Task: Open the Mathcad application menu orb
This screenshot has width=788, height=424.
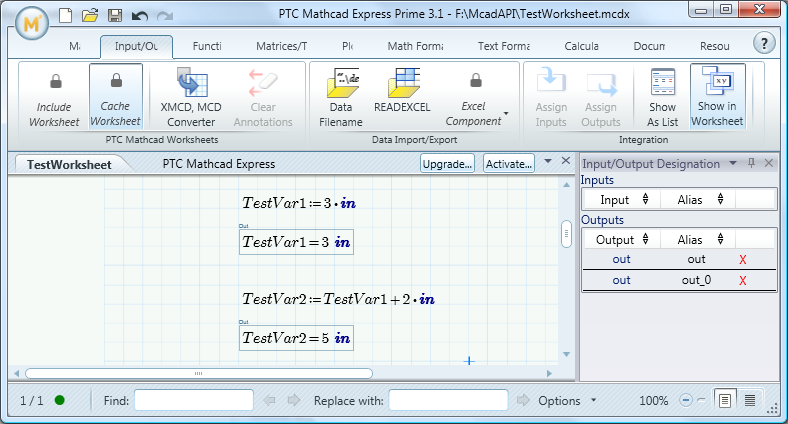Action: 31,24
